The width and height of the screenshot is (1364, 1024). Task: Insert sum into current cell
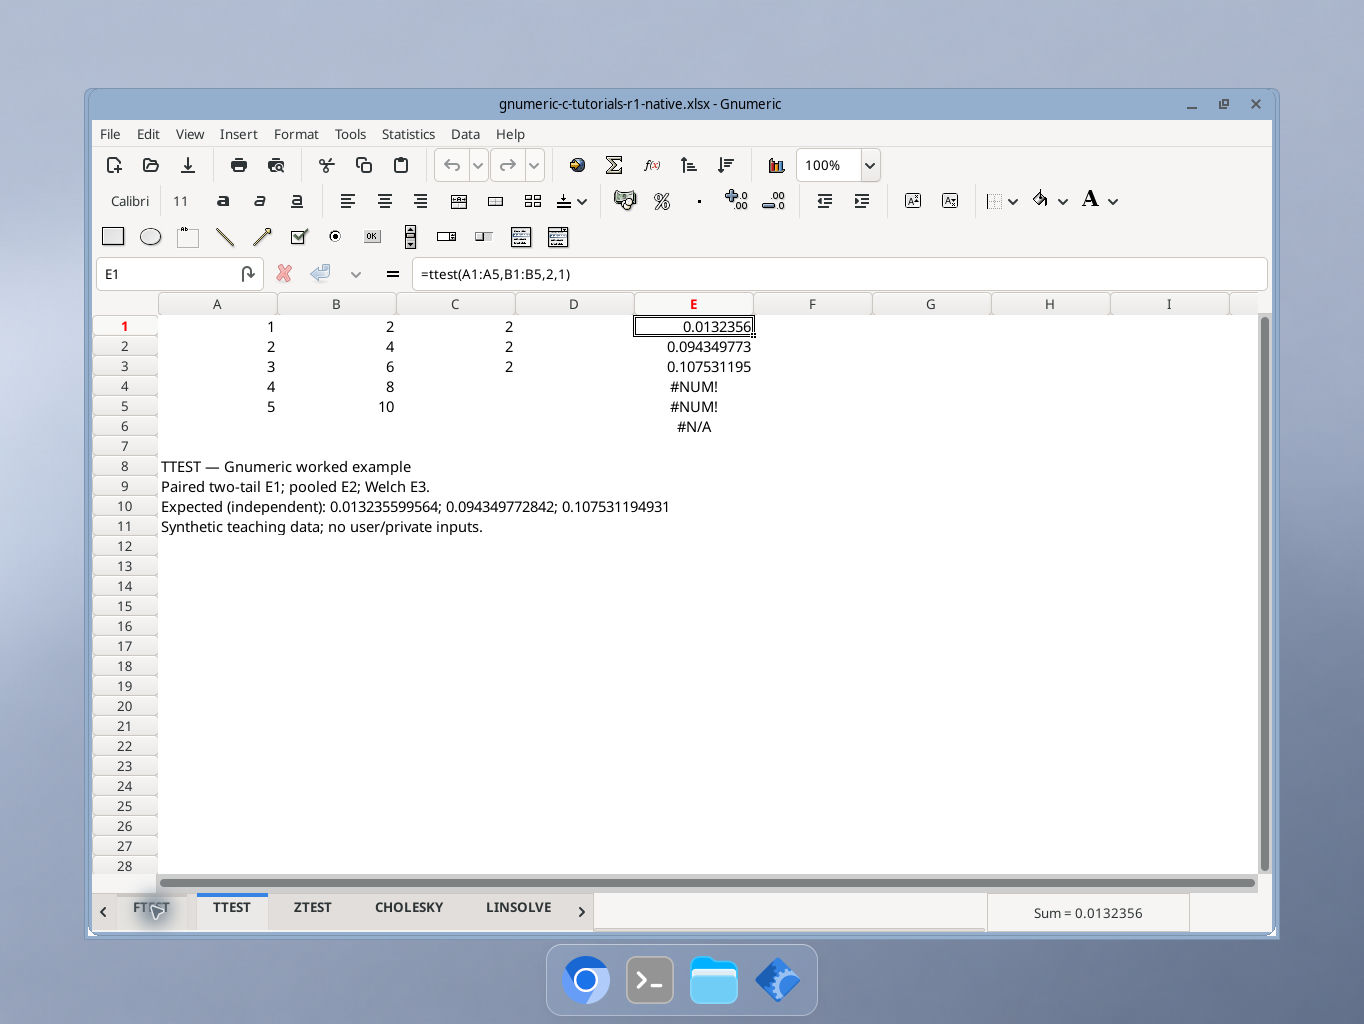(614, 165)
